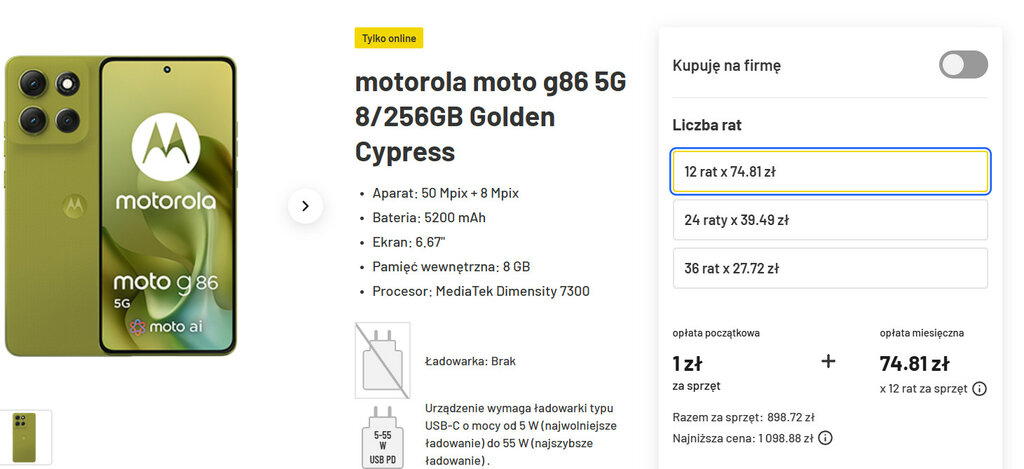Pick the 36 rat x 27.72 zł installment
The width and height of the screenshot is (1024, 469).
point(830,268)
